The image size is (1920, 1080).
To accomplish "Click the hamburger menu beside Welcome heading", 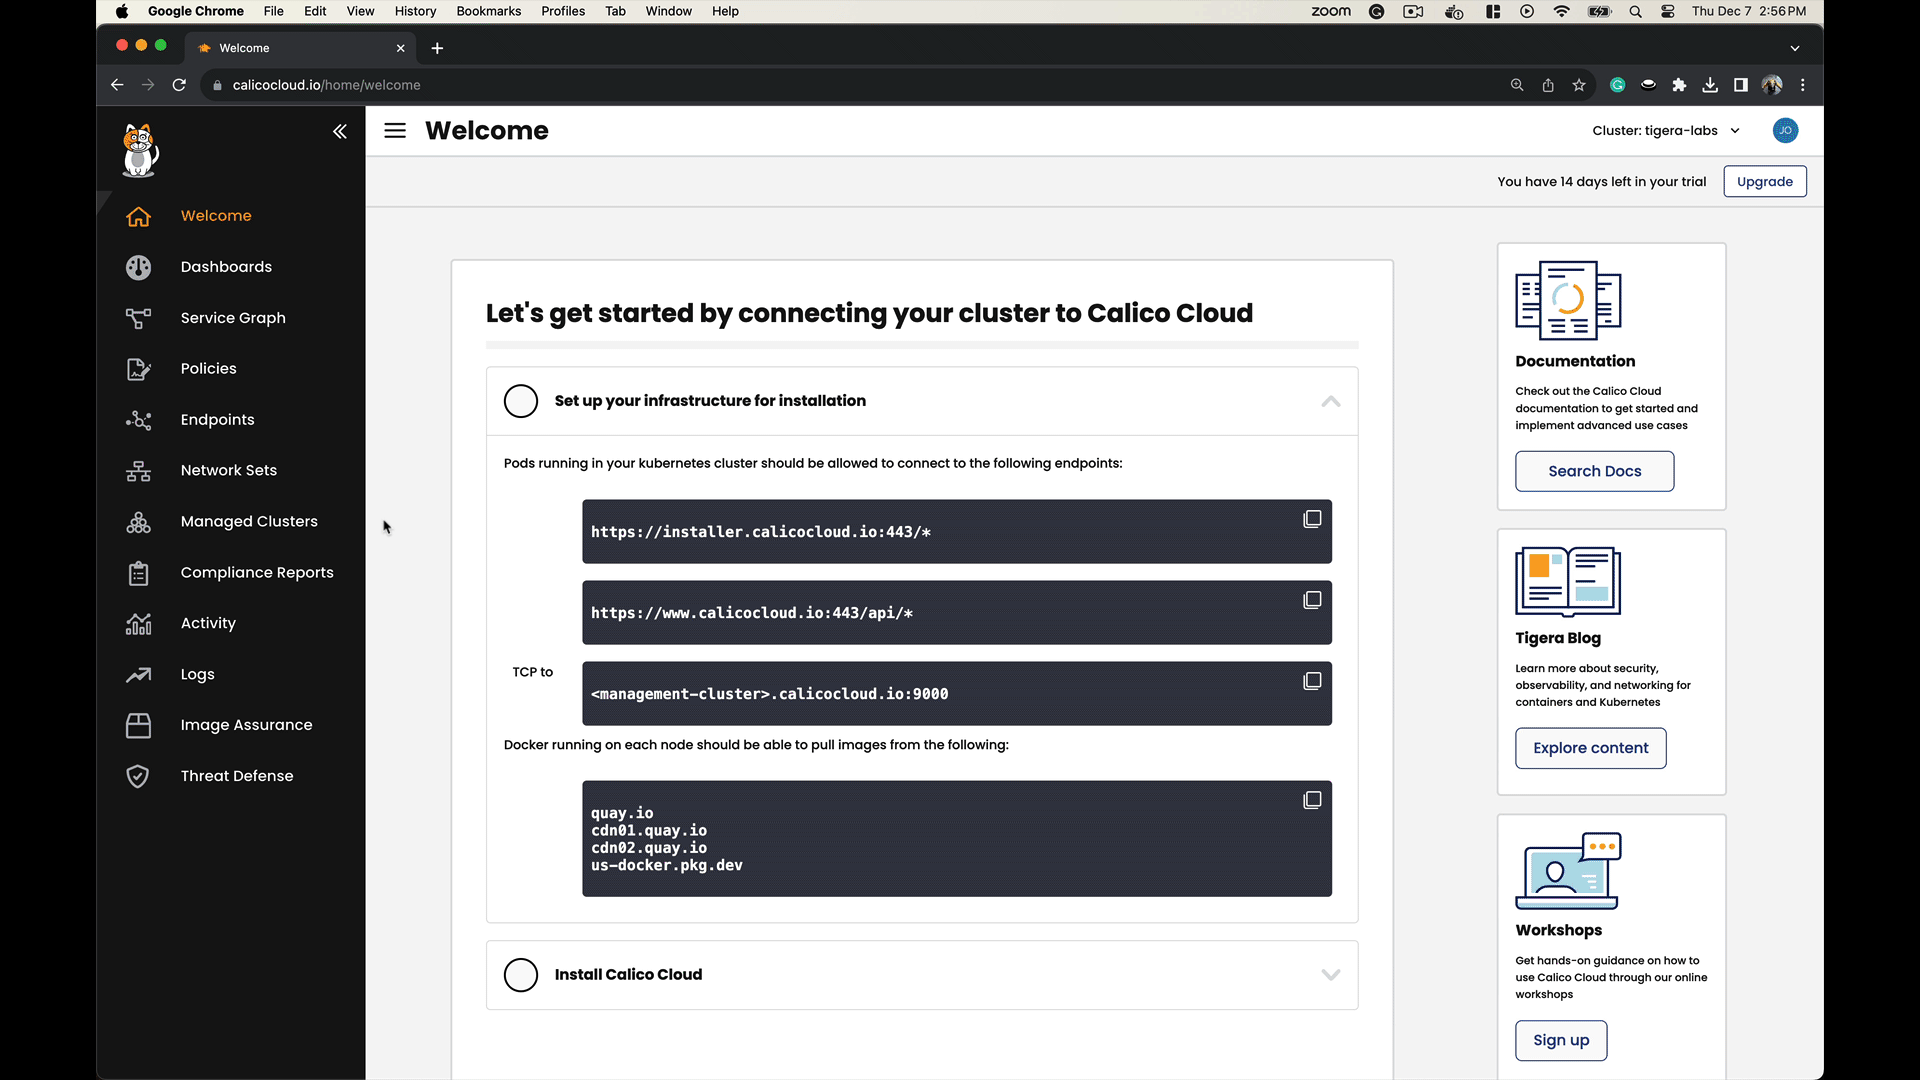I will (394, 130).
